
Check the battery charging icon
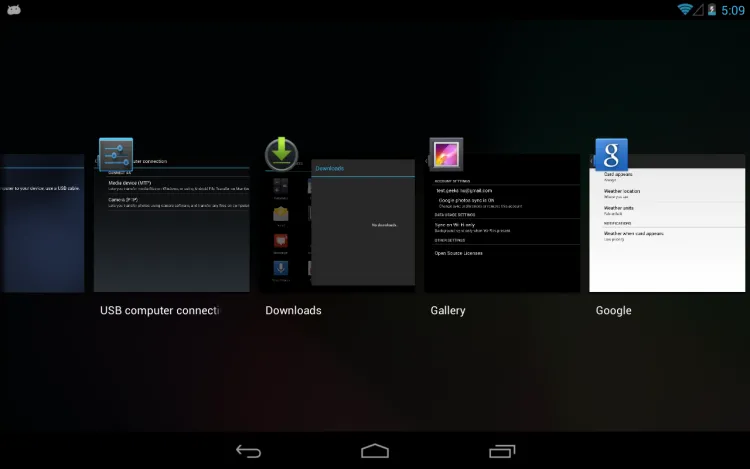[x=712, y=10]
